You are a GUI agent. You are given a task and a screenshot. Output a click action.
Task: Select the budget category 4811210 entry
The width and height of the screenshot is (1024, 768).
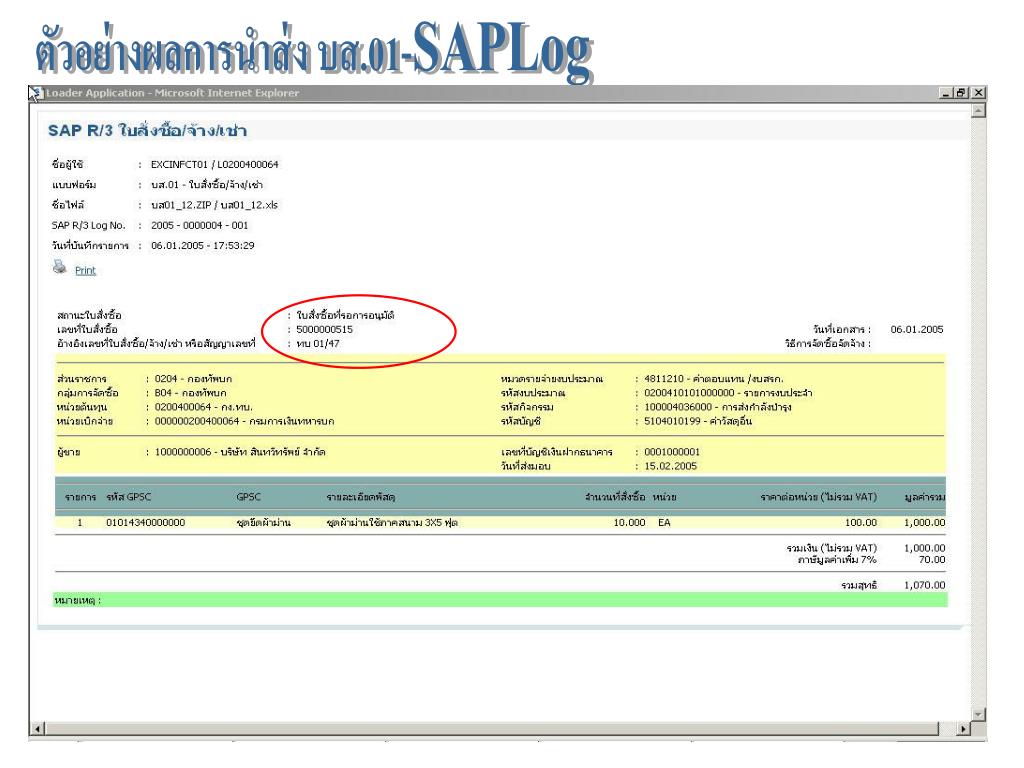714,379
